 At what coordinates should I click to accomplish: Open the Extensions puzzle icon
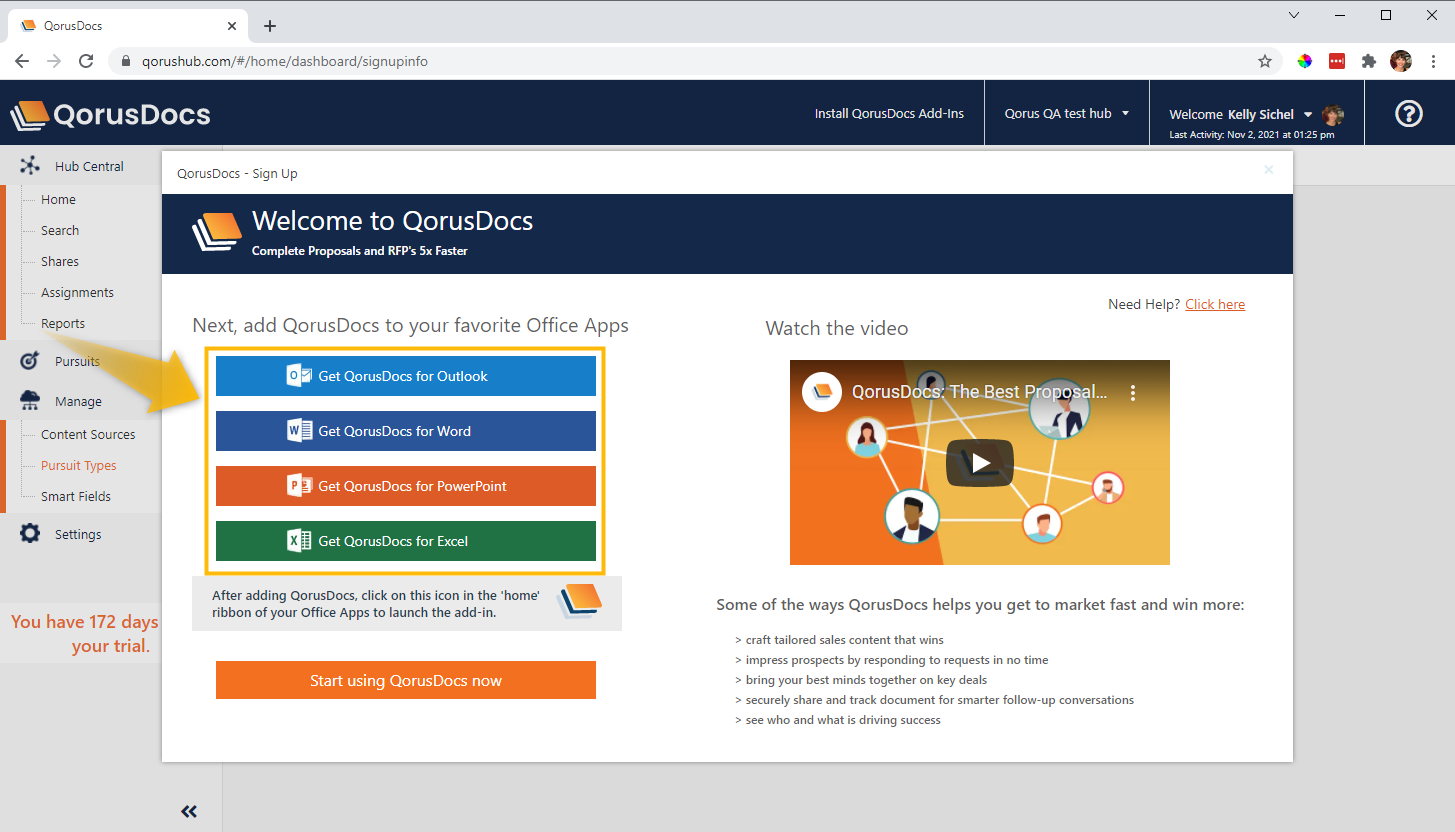coord(1369,61)
